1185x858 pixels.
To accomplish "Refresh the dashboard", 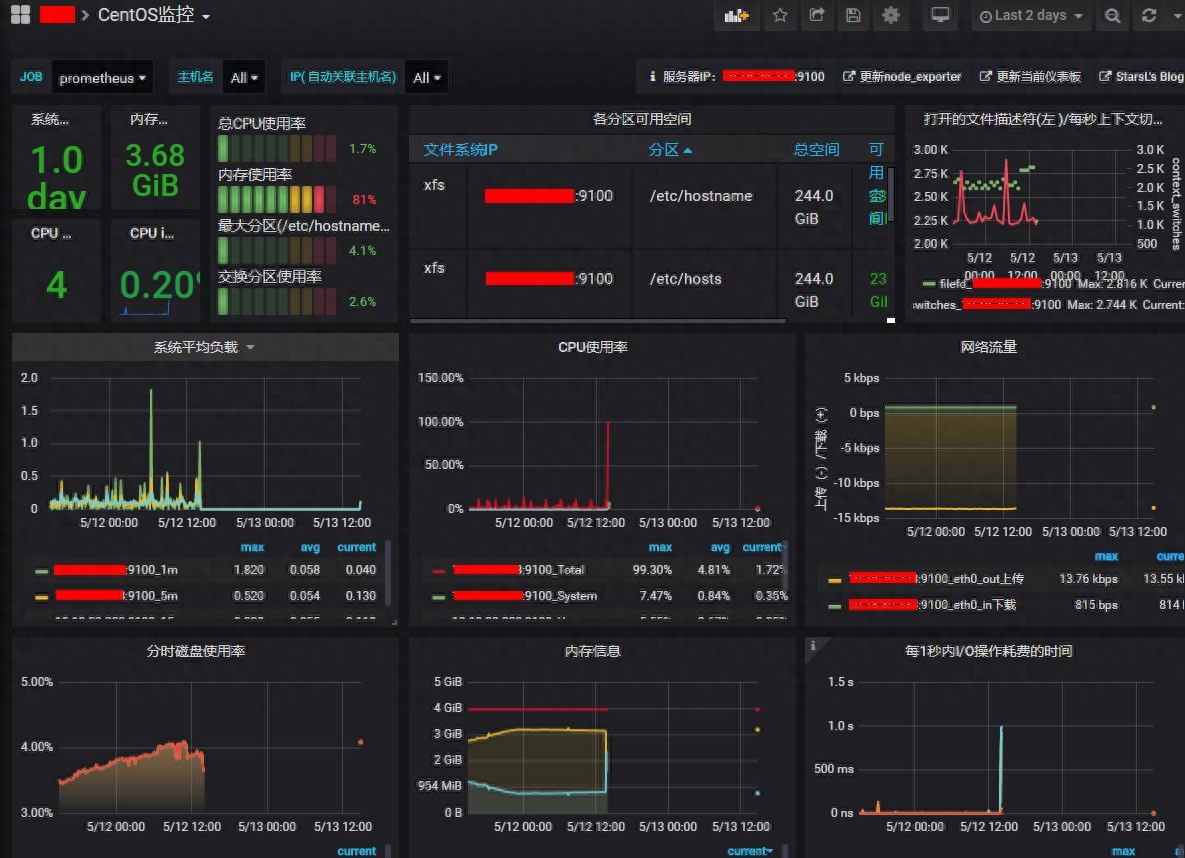I will [x=1149, y=15].
